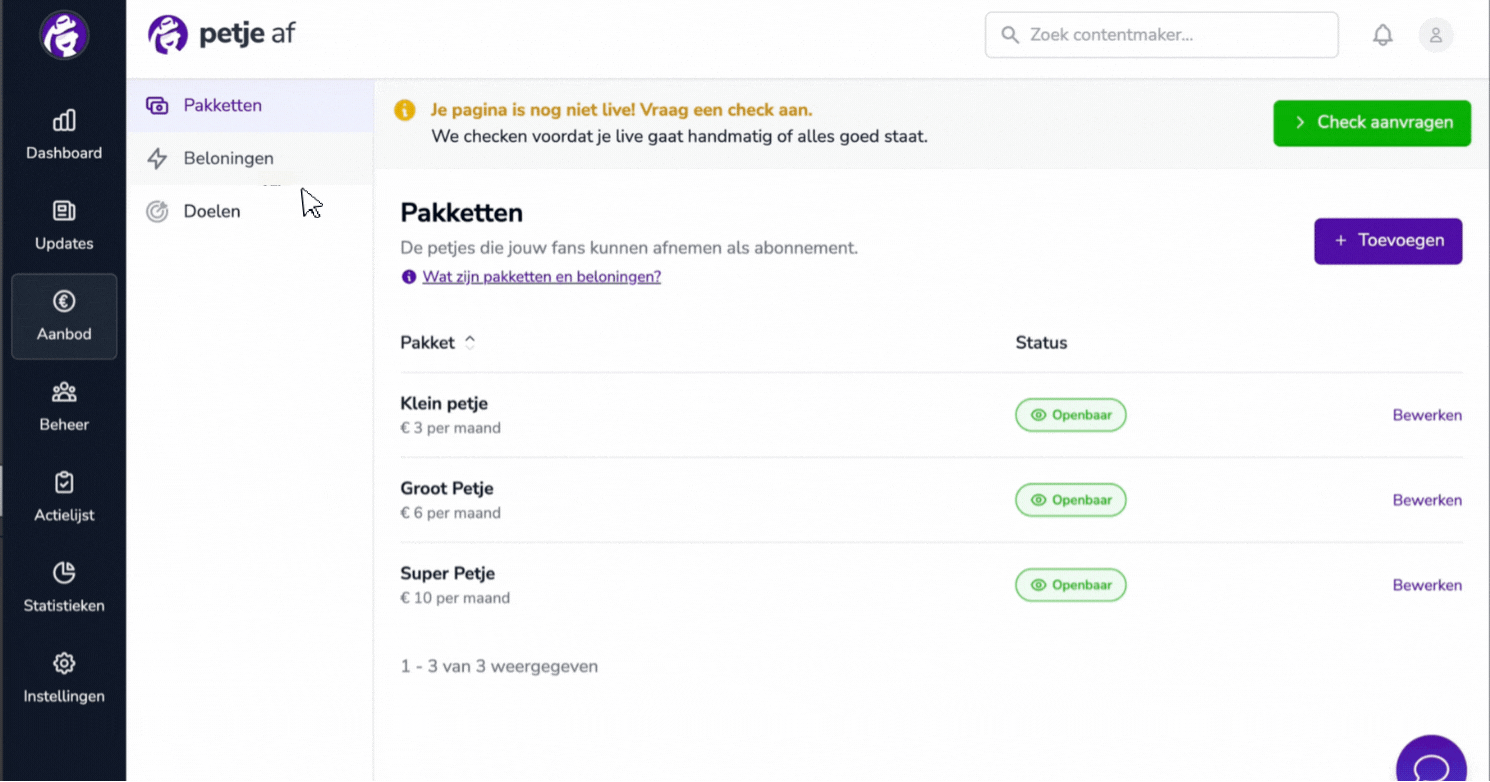Click the Toevoegen button
1490x782 pixels.
pos(1388,241)
